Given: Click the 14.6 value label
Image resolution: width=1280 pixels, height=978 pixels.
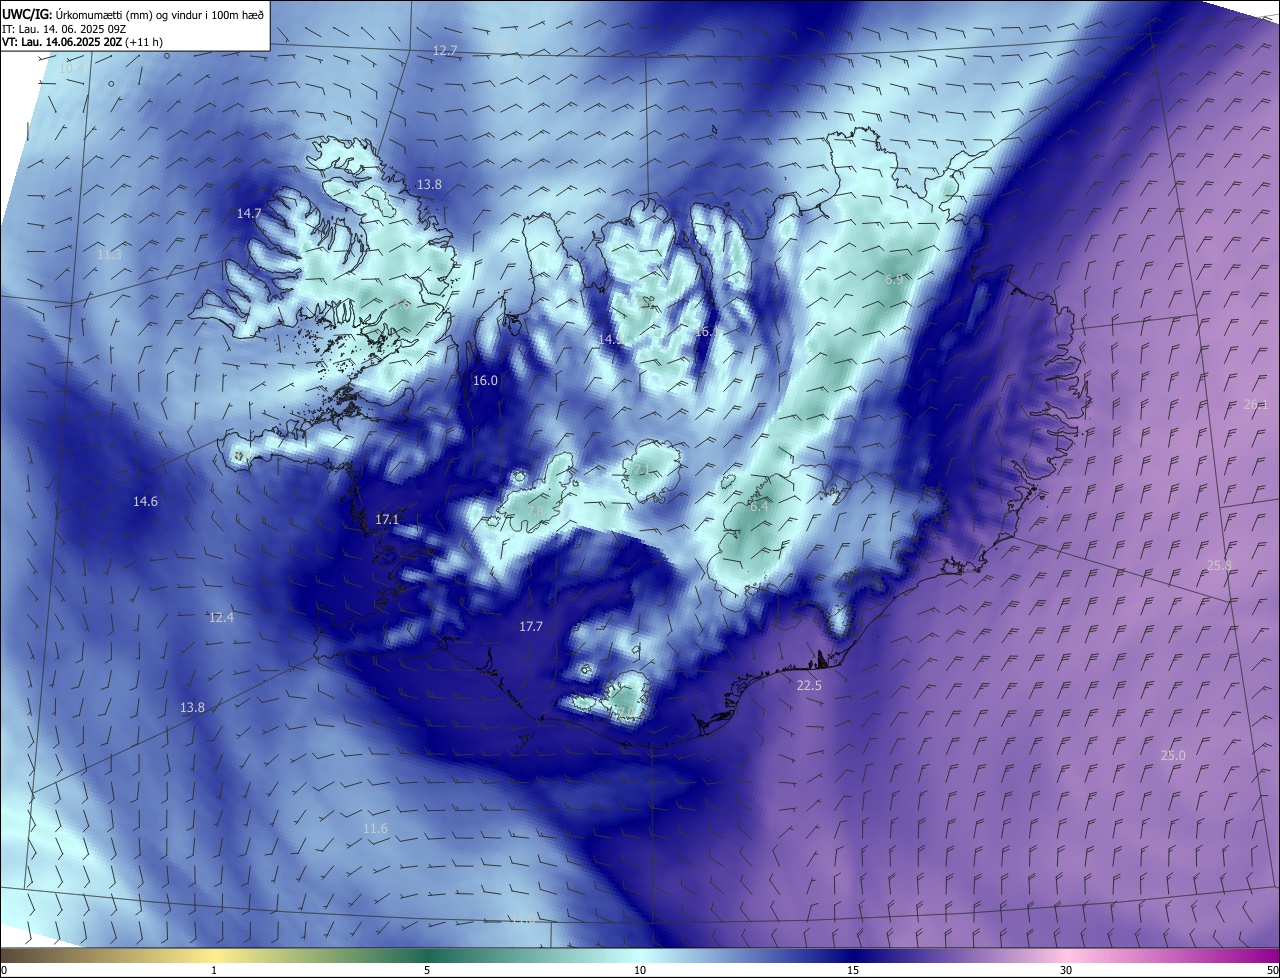Looking at the screenshot, I should pyautogui.click(x=145, y=501).
